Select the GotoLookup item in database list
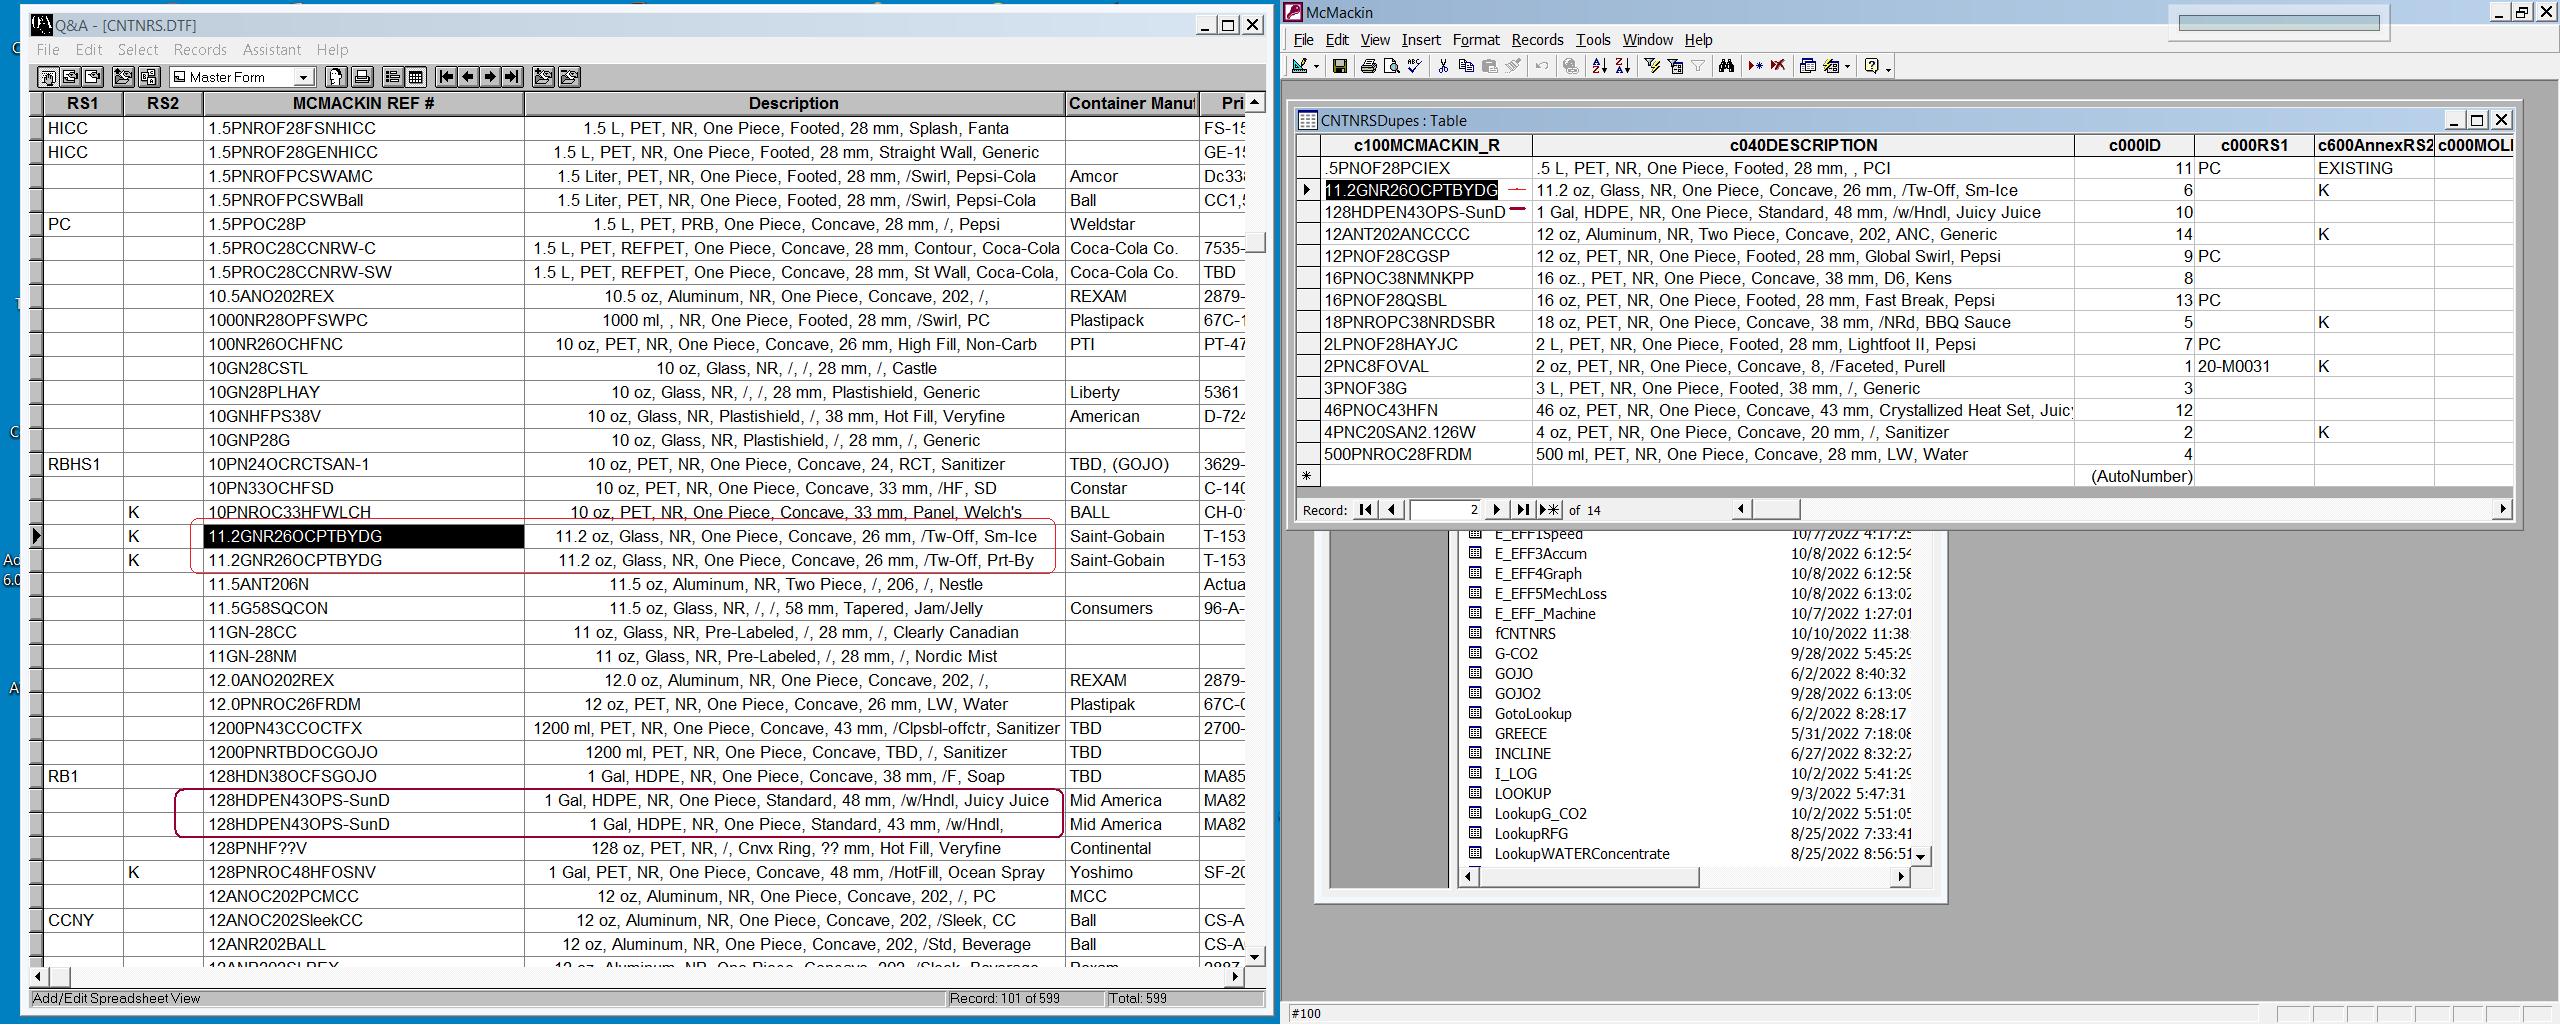This screenshot has width=2560, height=1036. pyautogui.click(x=1533, y=714)
